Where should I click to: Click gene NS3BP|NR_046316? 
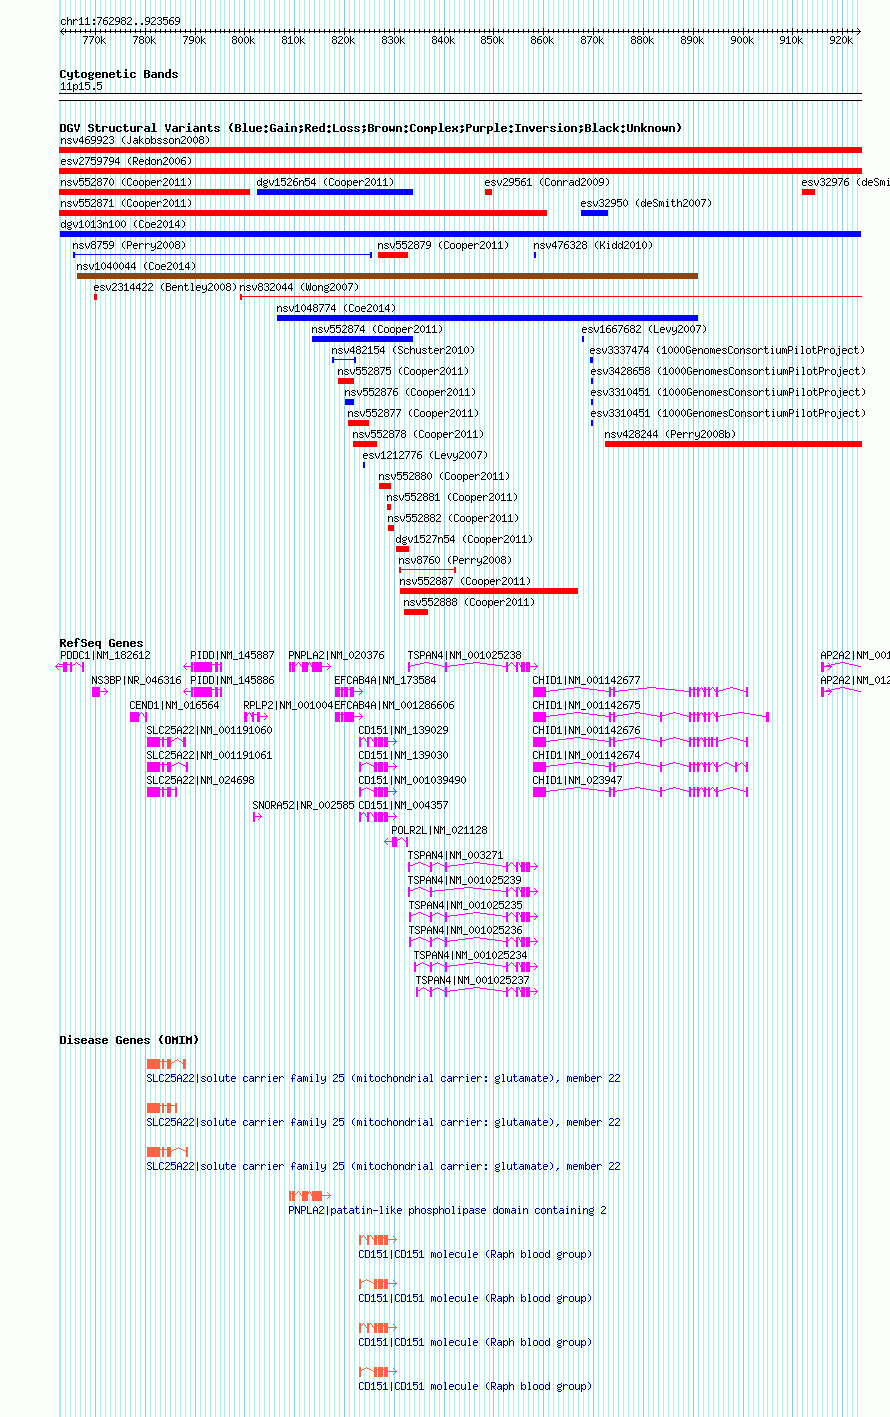coord(136,680)
